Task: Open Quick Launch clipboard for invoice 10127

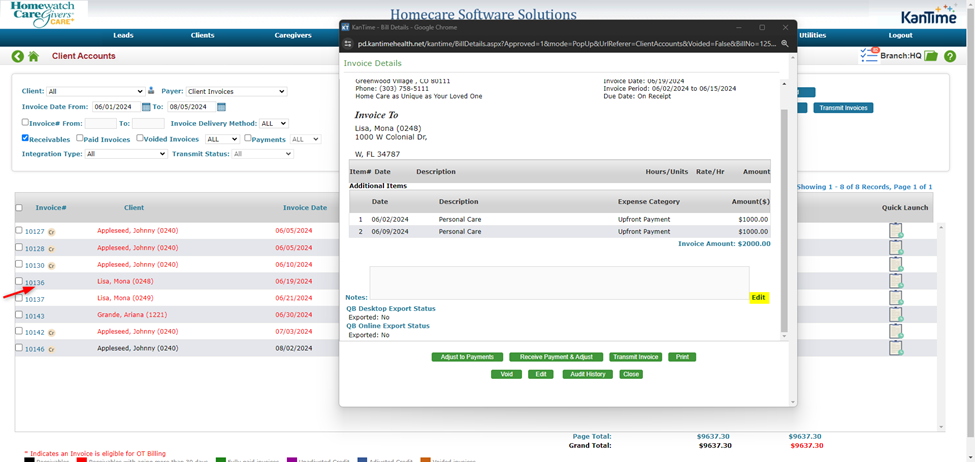Action: [896, 230]
